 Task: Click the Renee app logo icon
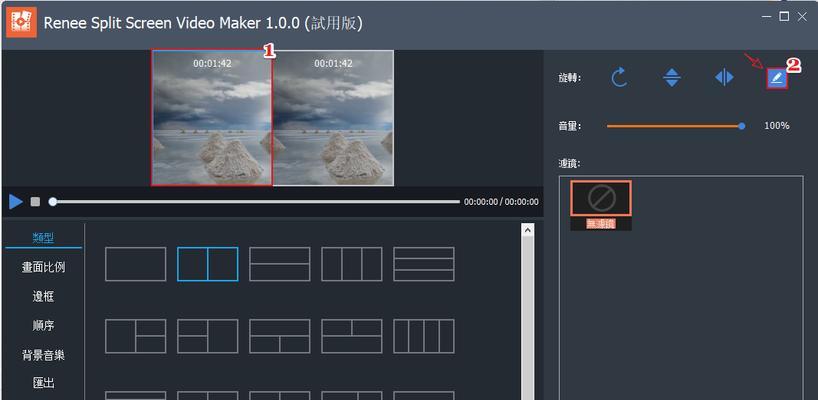coord(21,22)
